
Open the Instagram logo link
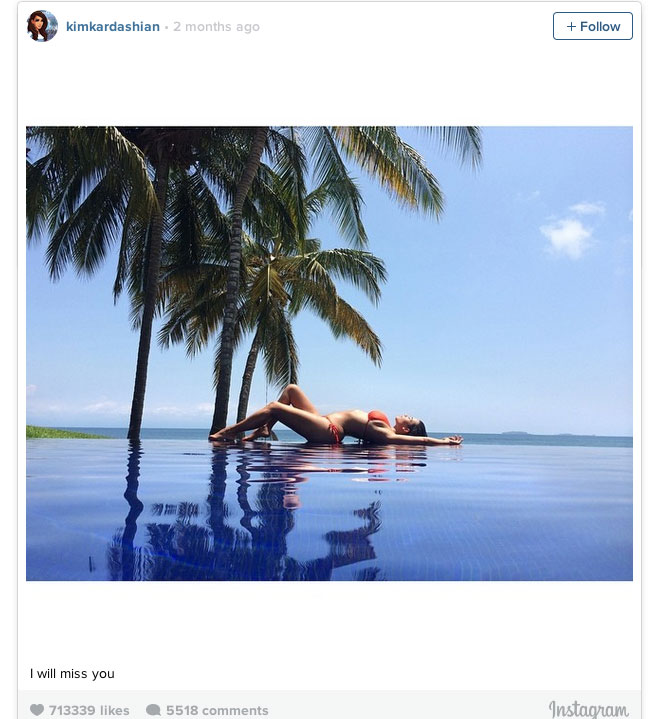[x=588, y=709]
